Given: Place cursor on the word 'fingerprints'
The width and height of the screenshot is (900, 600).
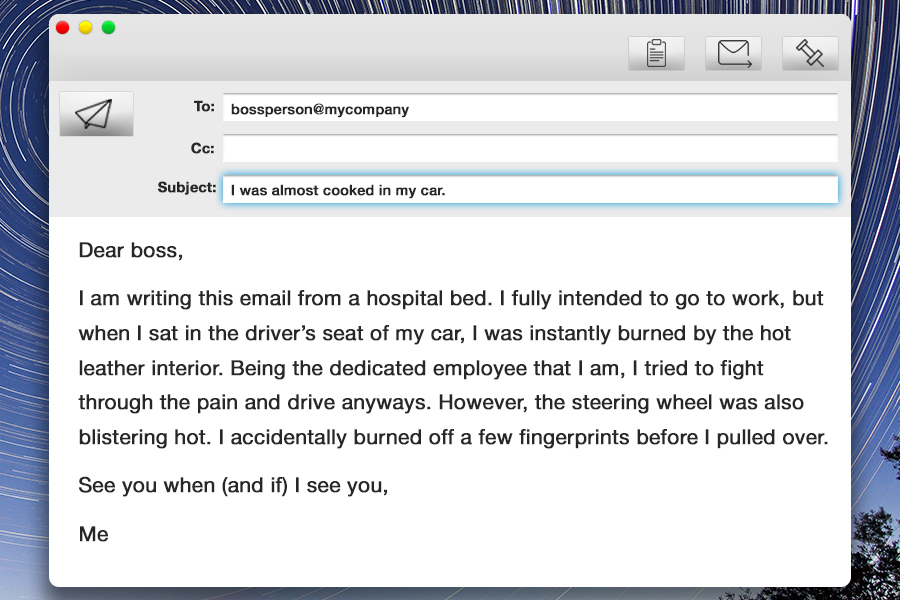Looking at the screenshot, I should (575, 438).
